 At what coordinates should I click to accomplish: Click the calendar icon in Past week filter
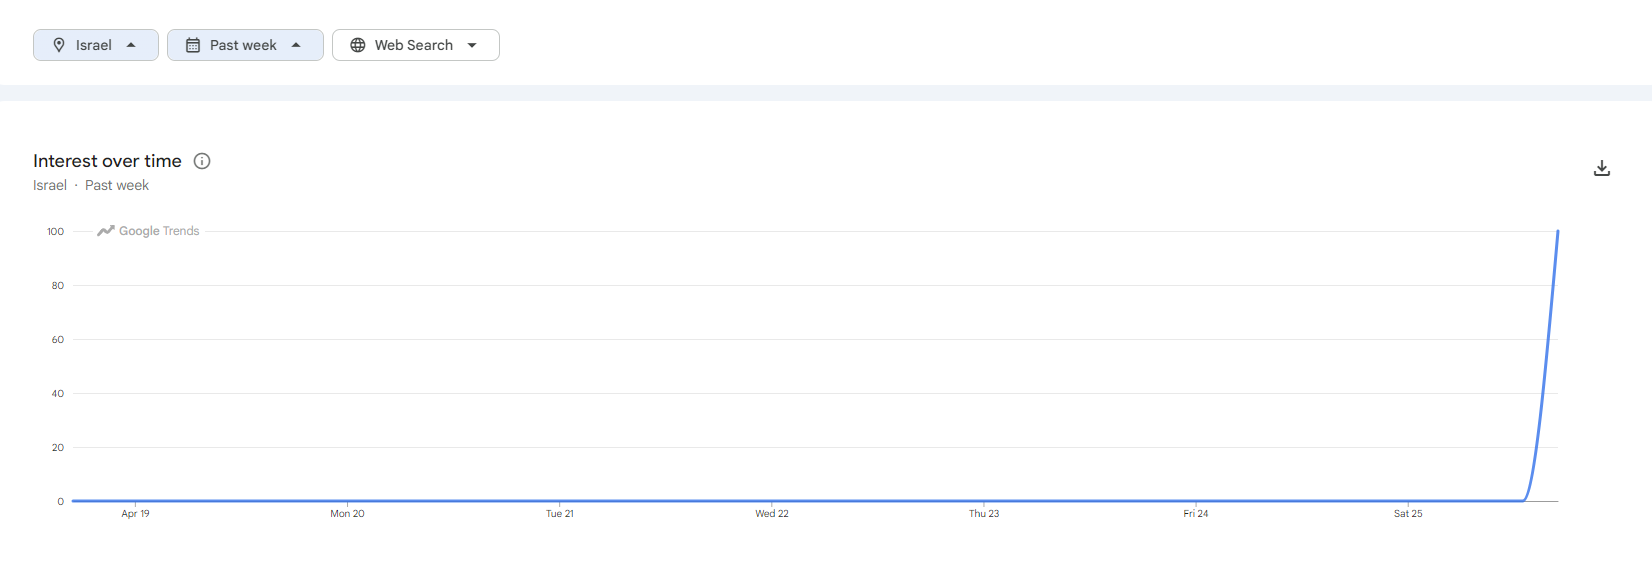[x=193, y=45]
